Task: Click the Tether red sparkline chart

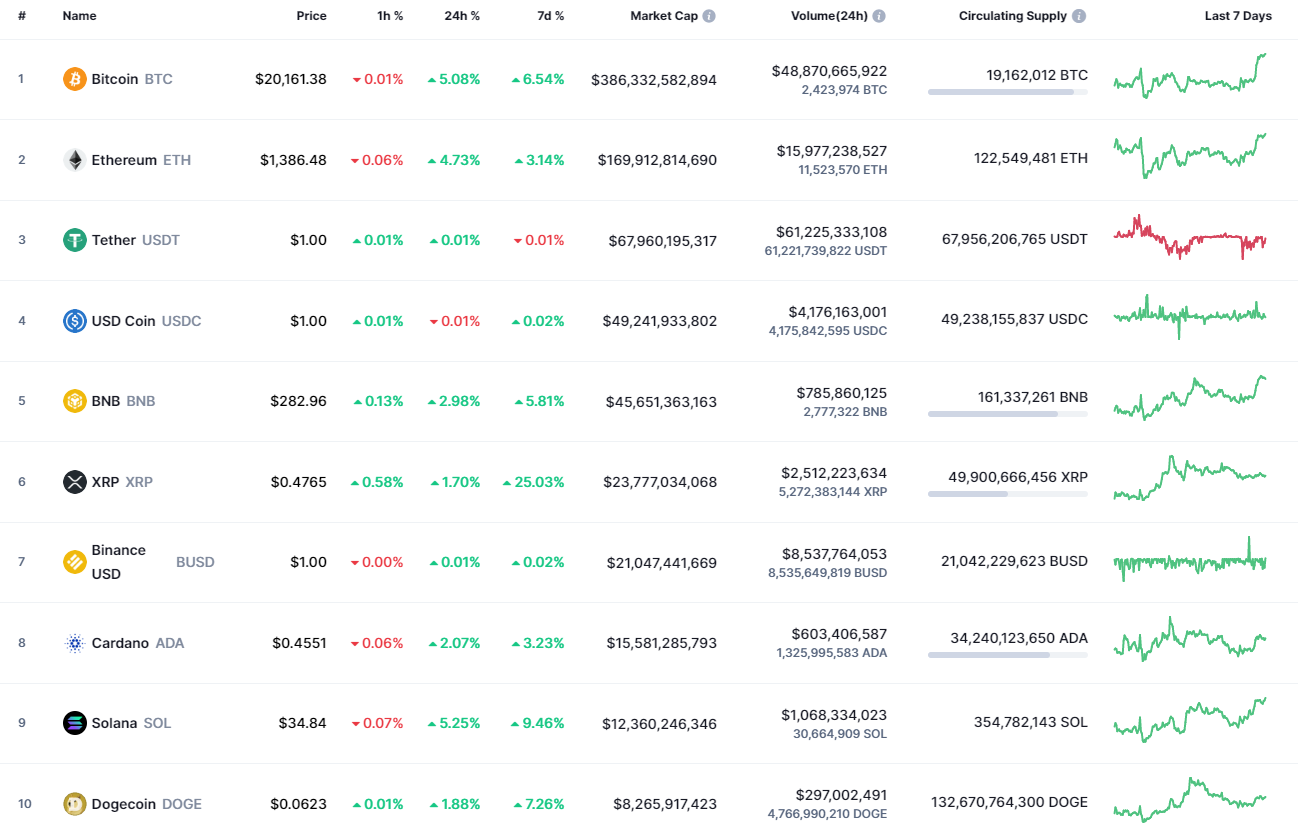Action: pos(1190,240)
